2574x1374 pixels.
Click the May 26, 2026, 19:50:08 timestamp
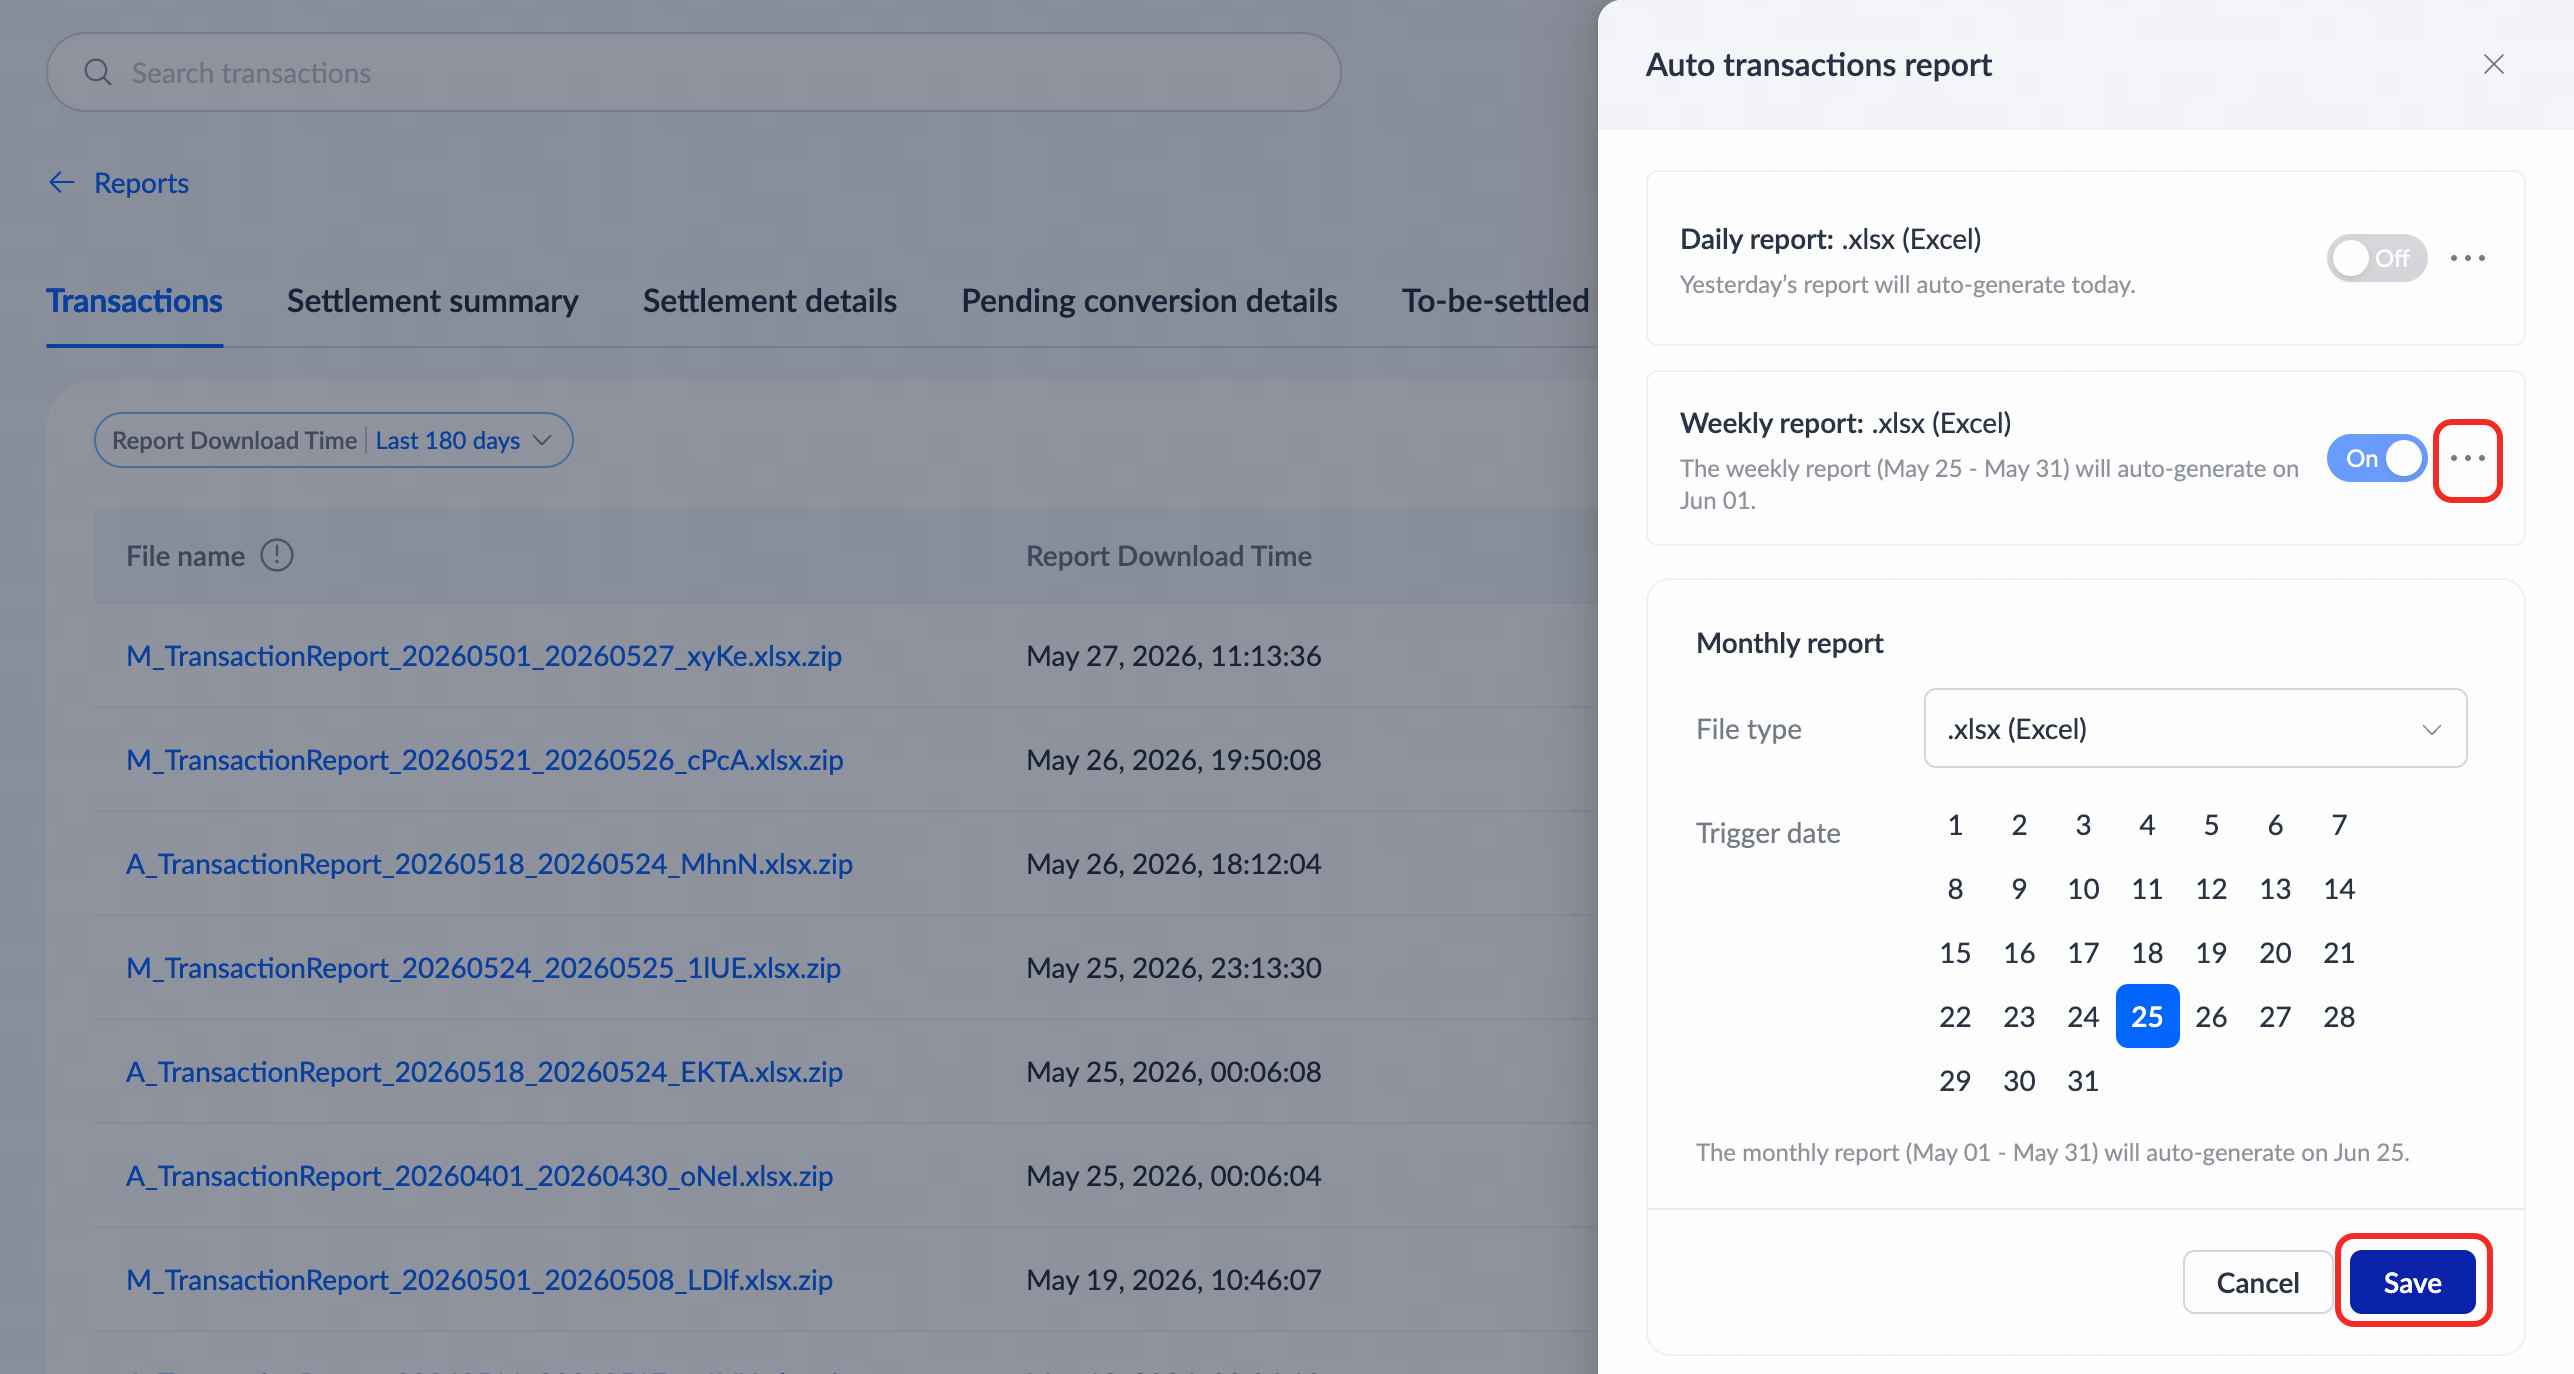(1173, 760)
